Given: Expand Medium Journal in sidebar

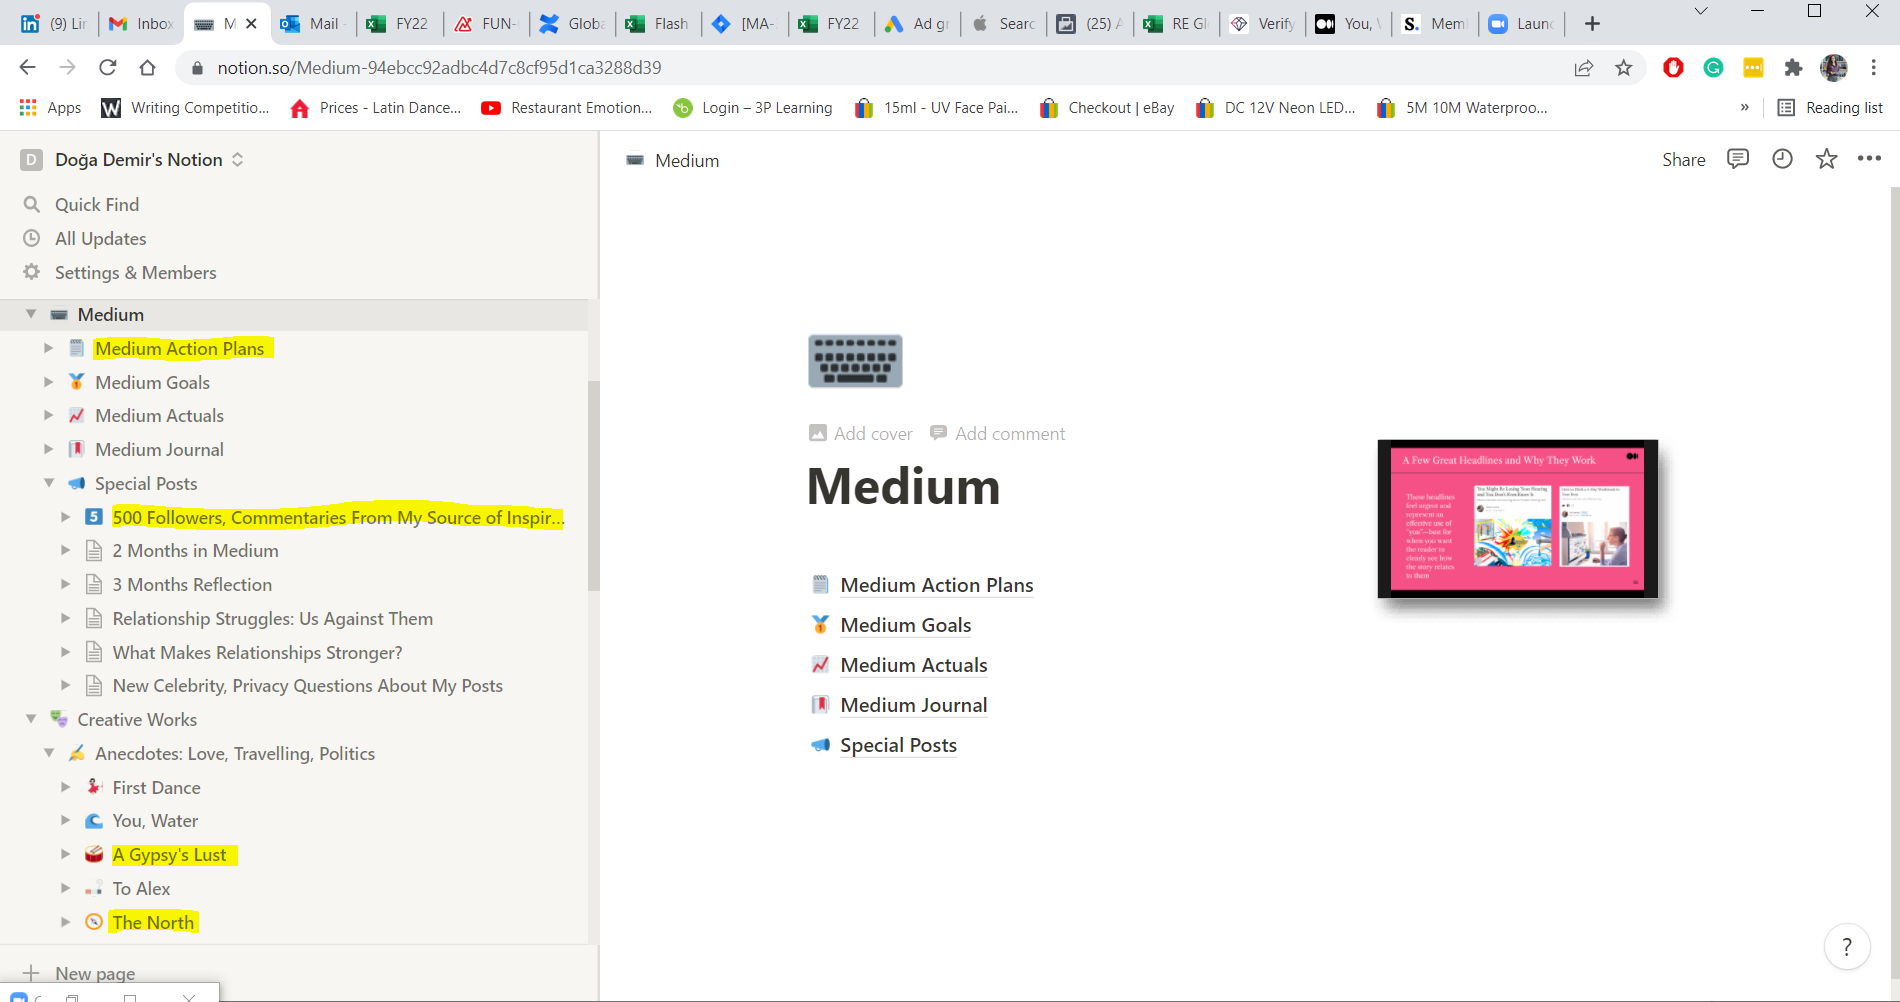Looking at the screenshot, I should [x=48, y=449].
